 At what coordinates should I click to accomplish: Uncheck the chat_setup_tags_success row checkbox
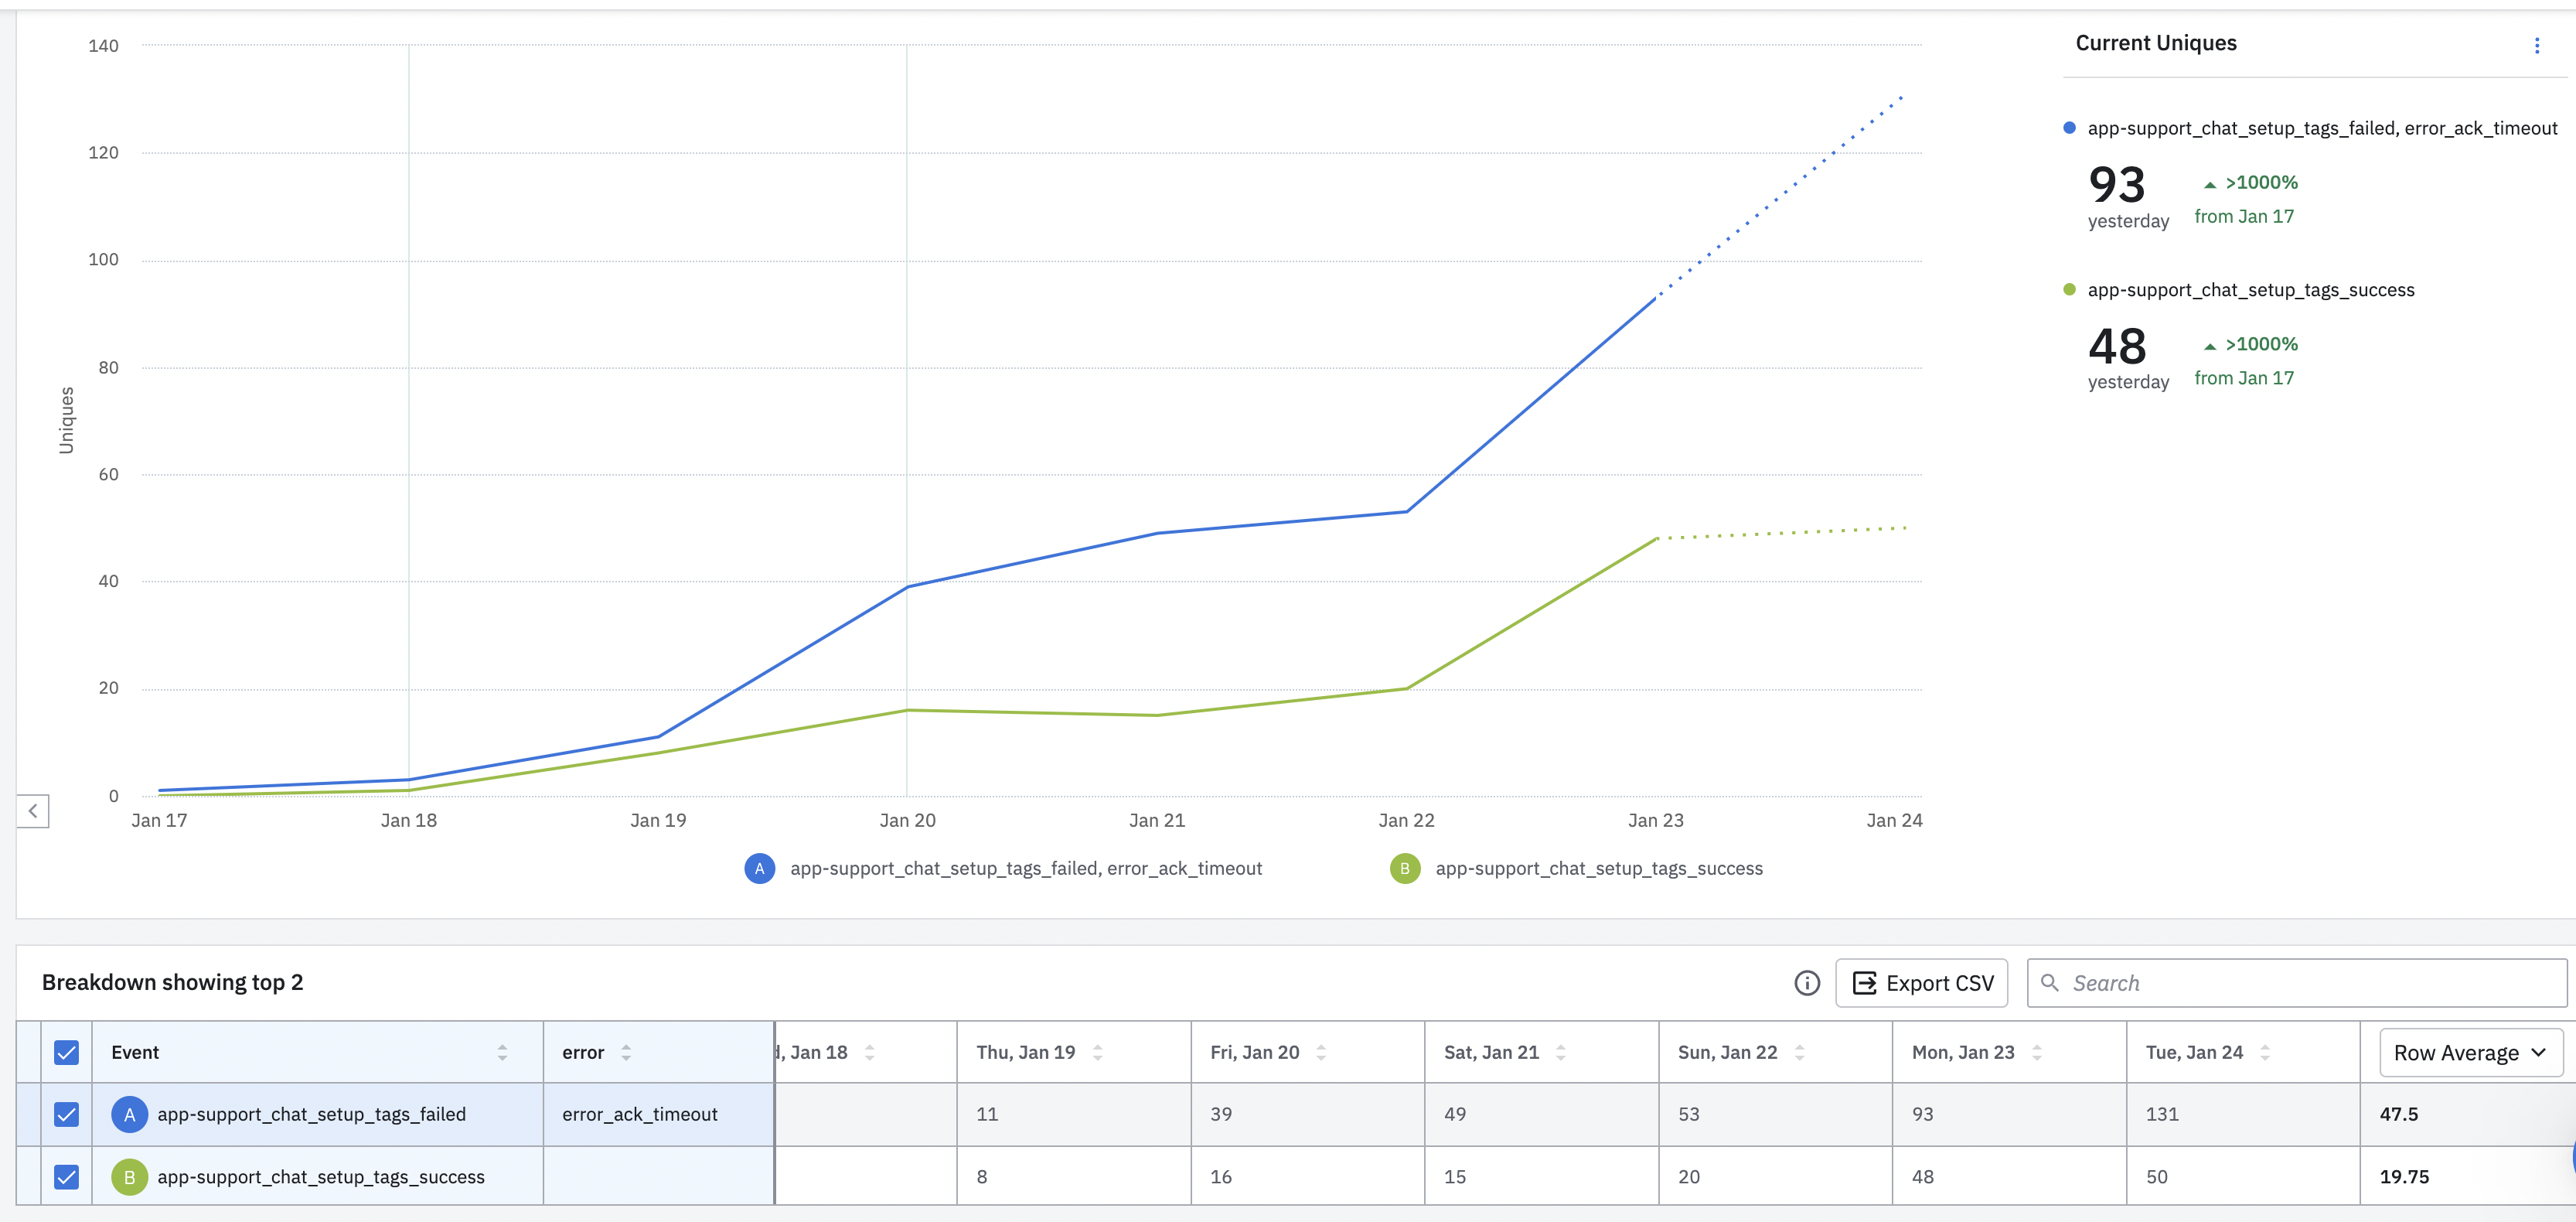[x=66, y=1177]
